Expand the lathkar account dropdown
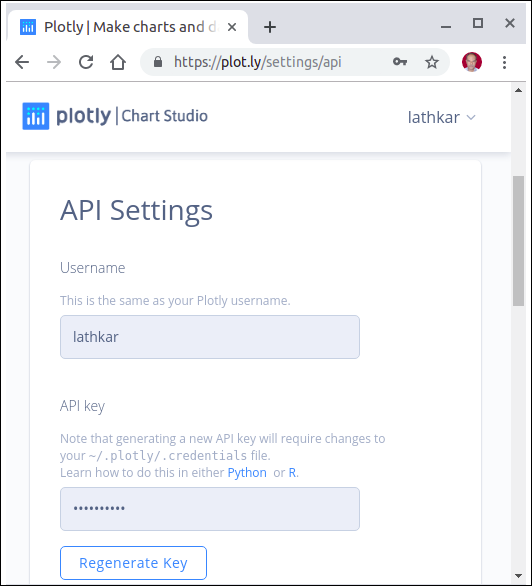Viewport: 532px width, 586px height. [x=441, y=117]
